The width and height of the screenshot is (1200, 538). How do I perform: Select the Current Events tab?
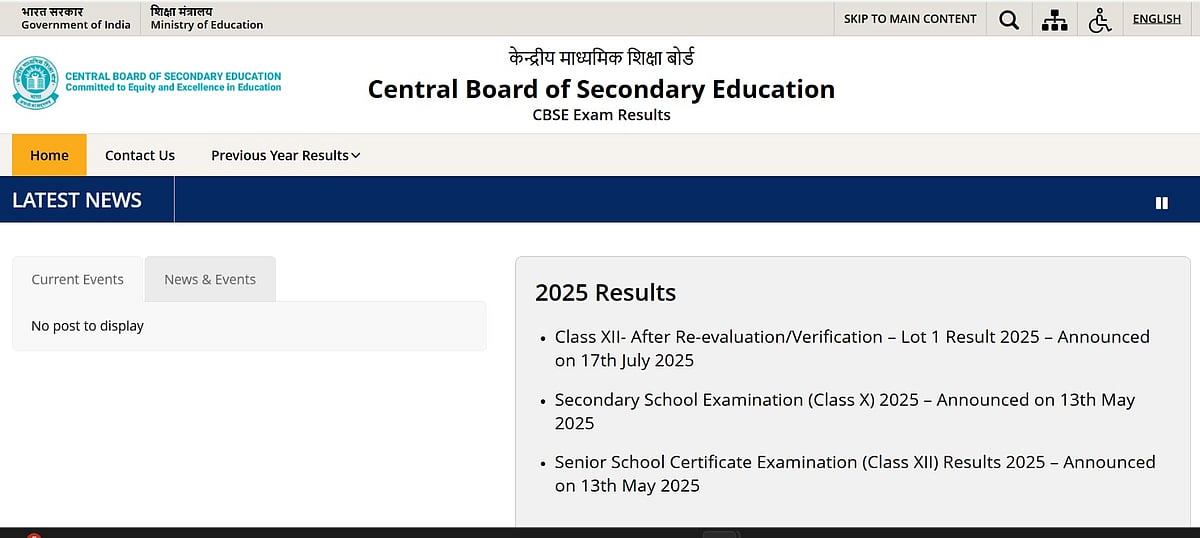tap(78, 279)
